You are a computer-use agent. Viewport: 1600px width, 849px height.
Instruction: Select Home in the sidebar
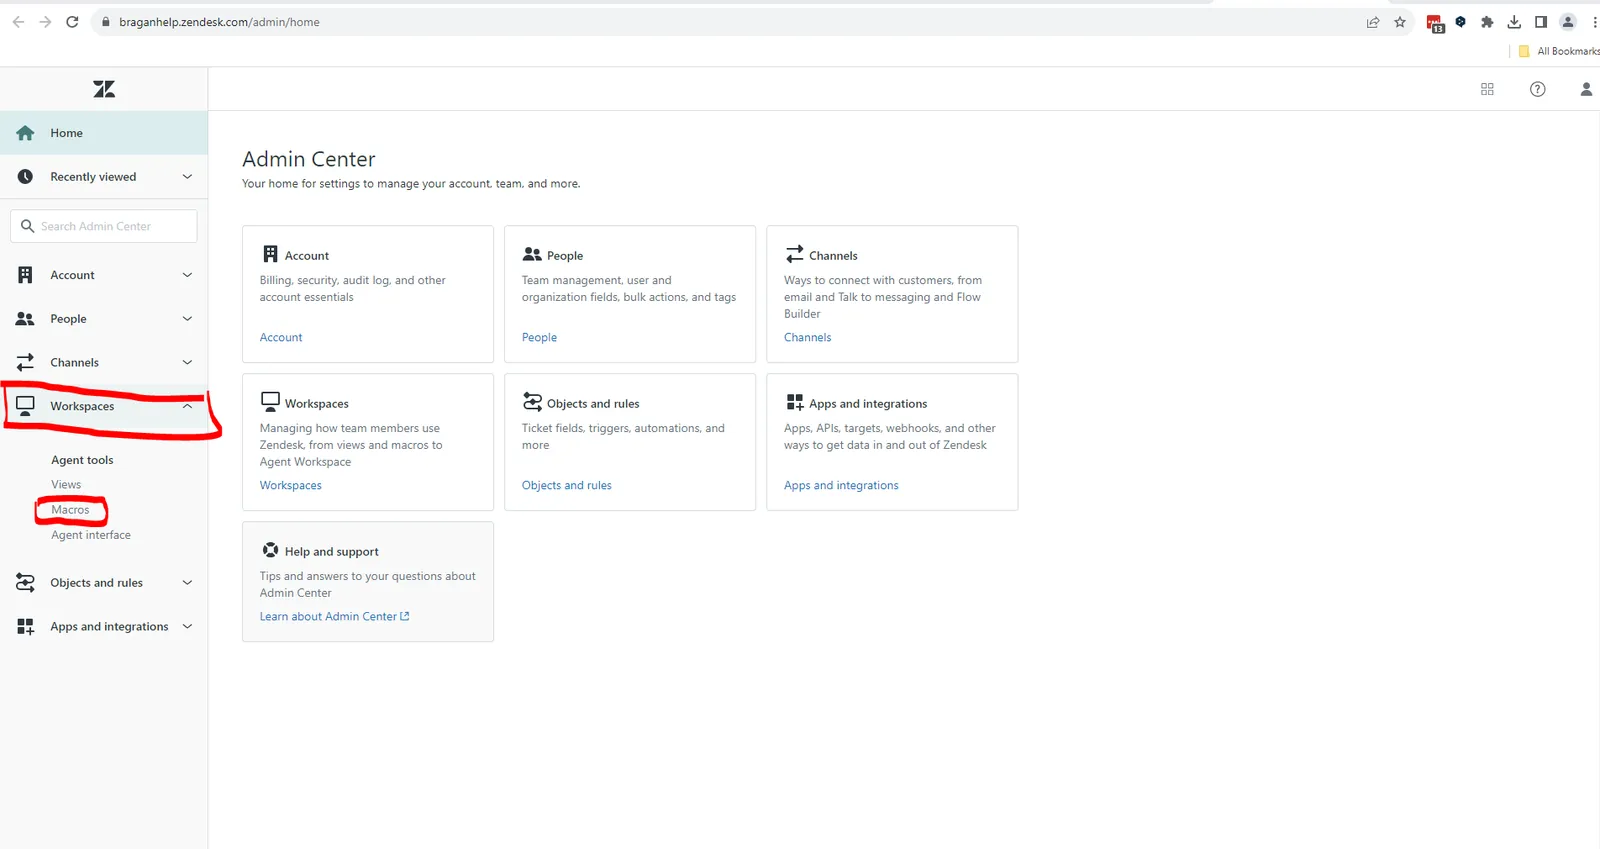point(104,133)
